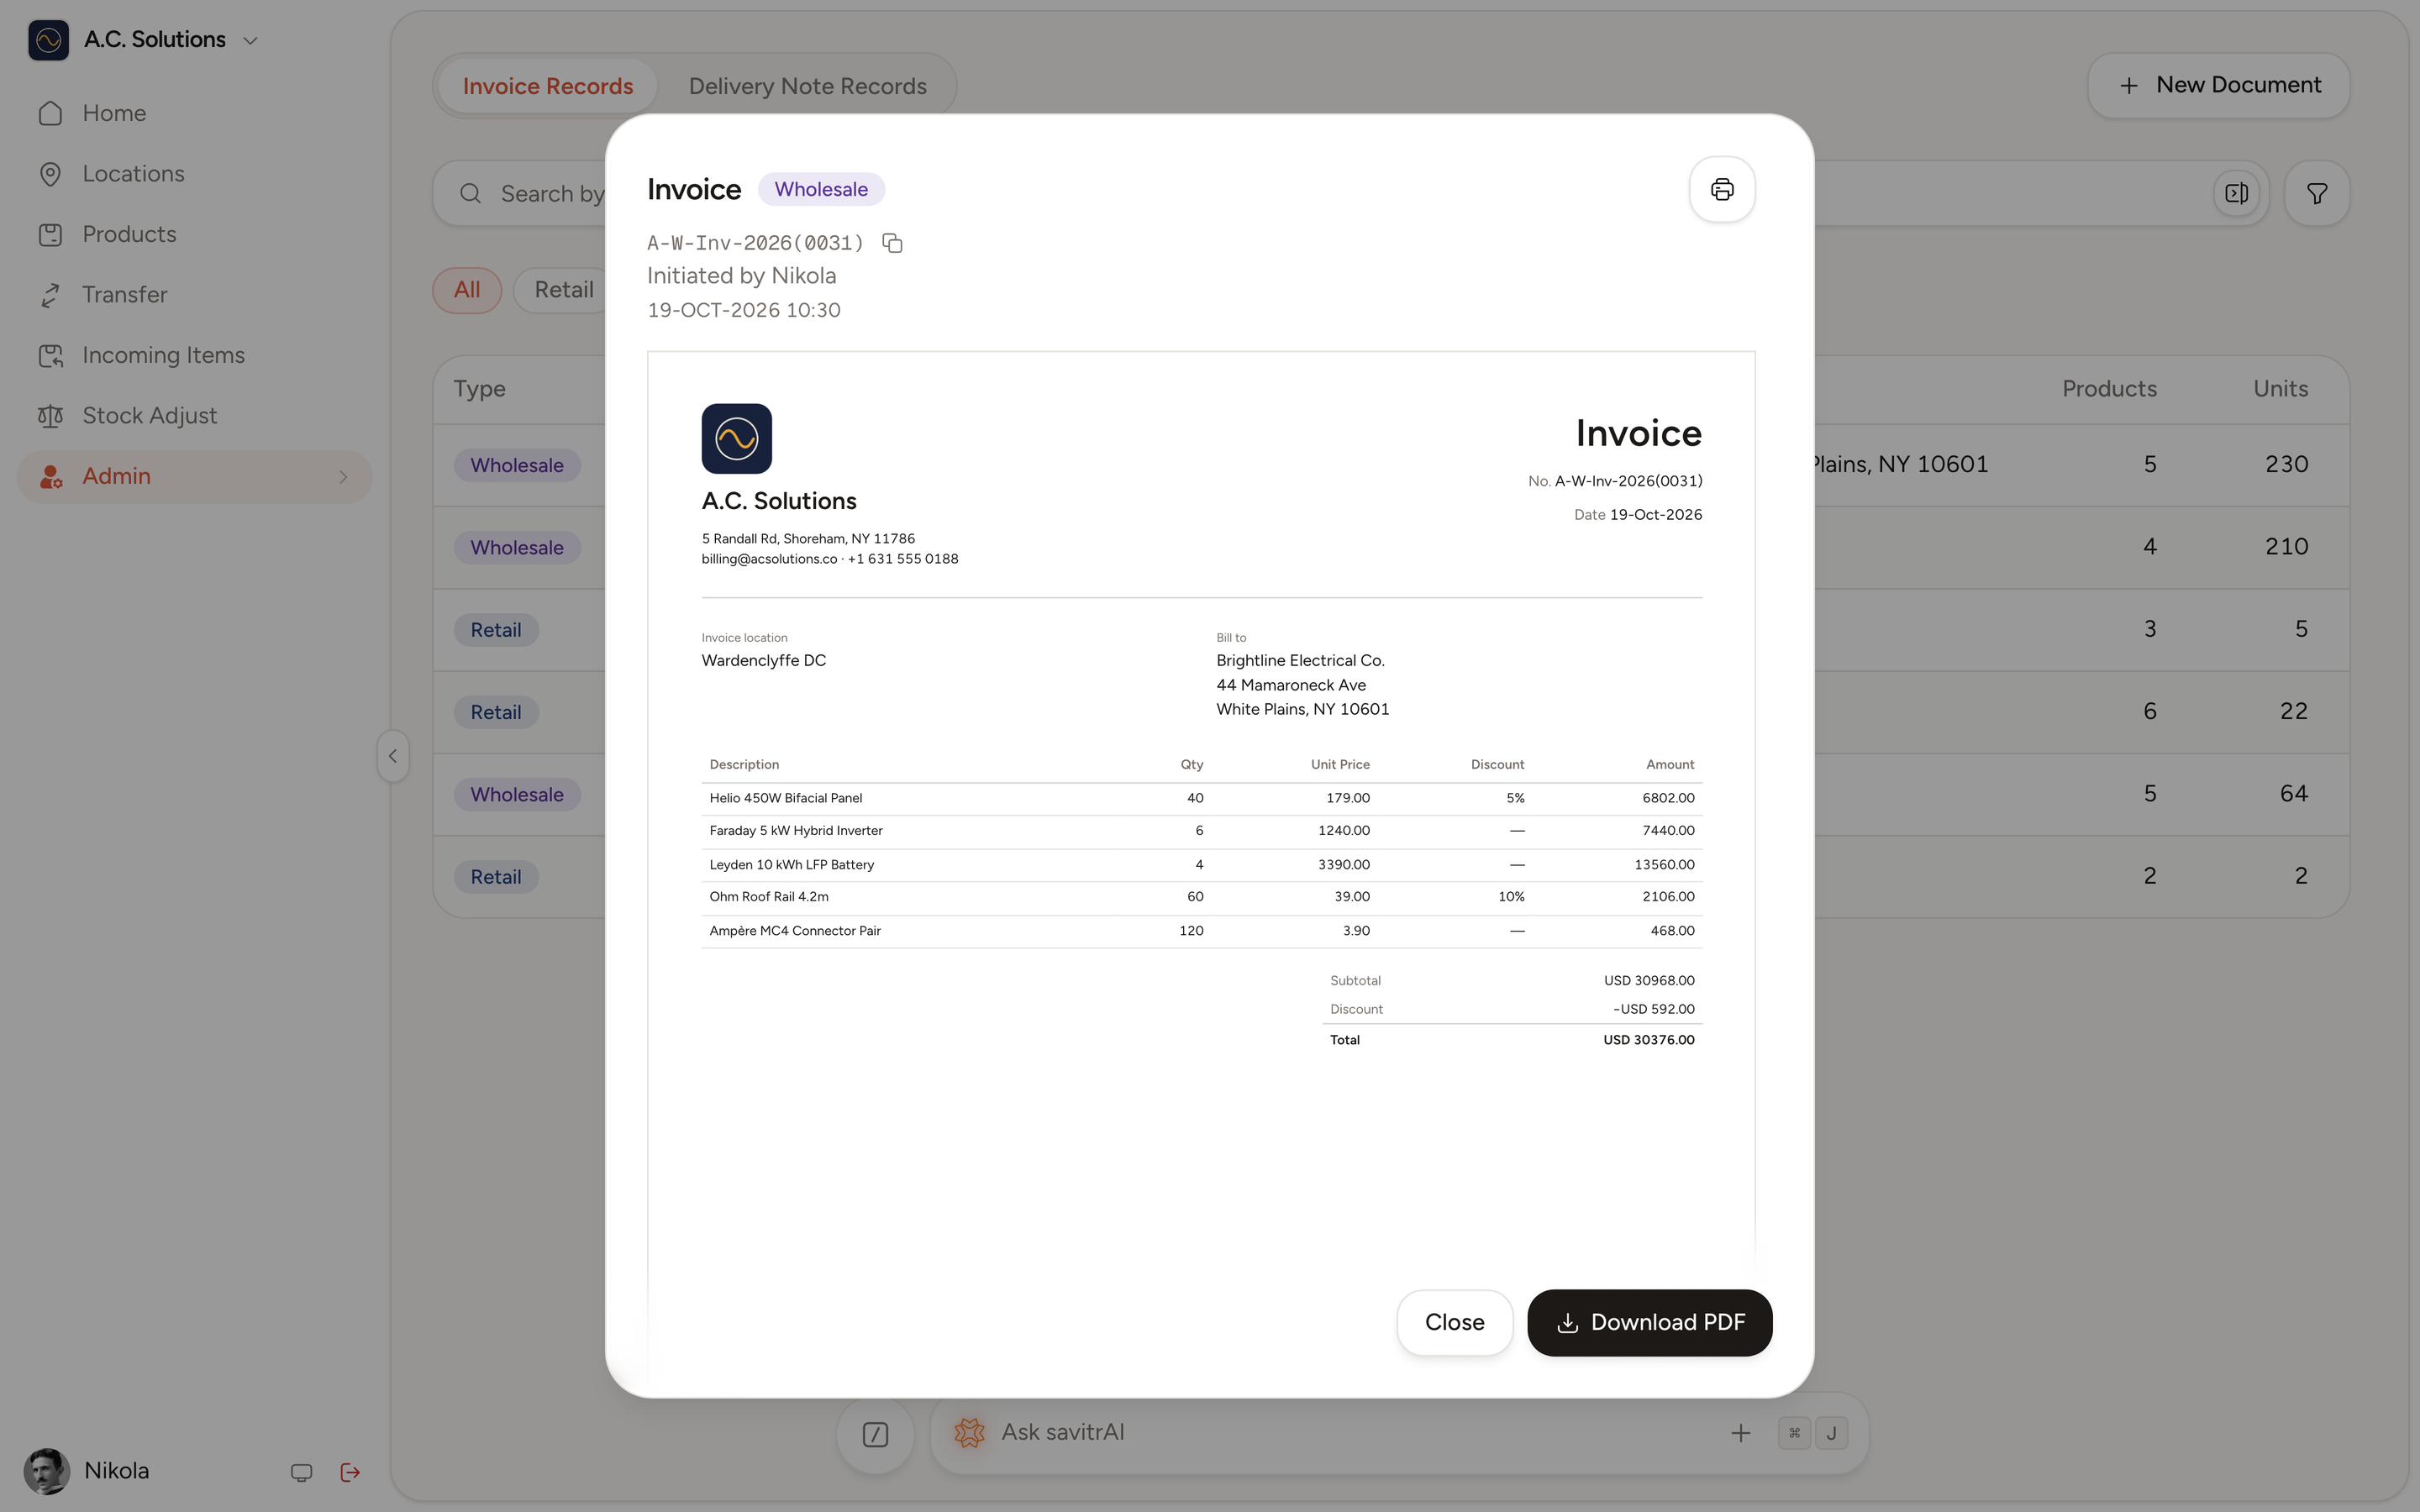Open Stock Adjust in the sidebar
Image resolution: width=2420 pixels, height=1512 pixels.
pos(194,416)
